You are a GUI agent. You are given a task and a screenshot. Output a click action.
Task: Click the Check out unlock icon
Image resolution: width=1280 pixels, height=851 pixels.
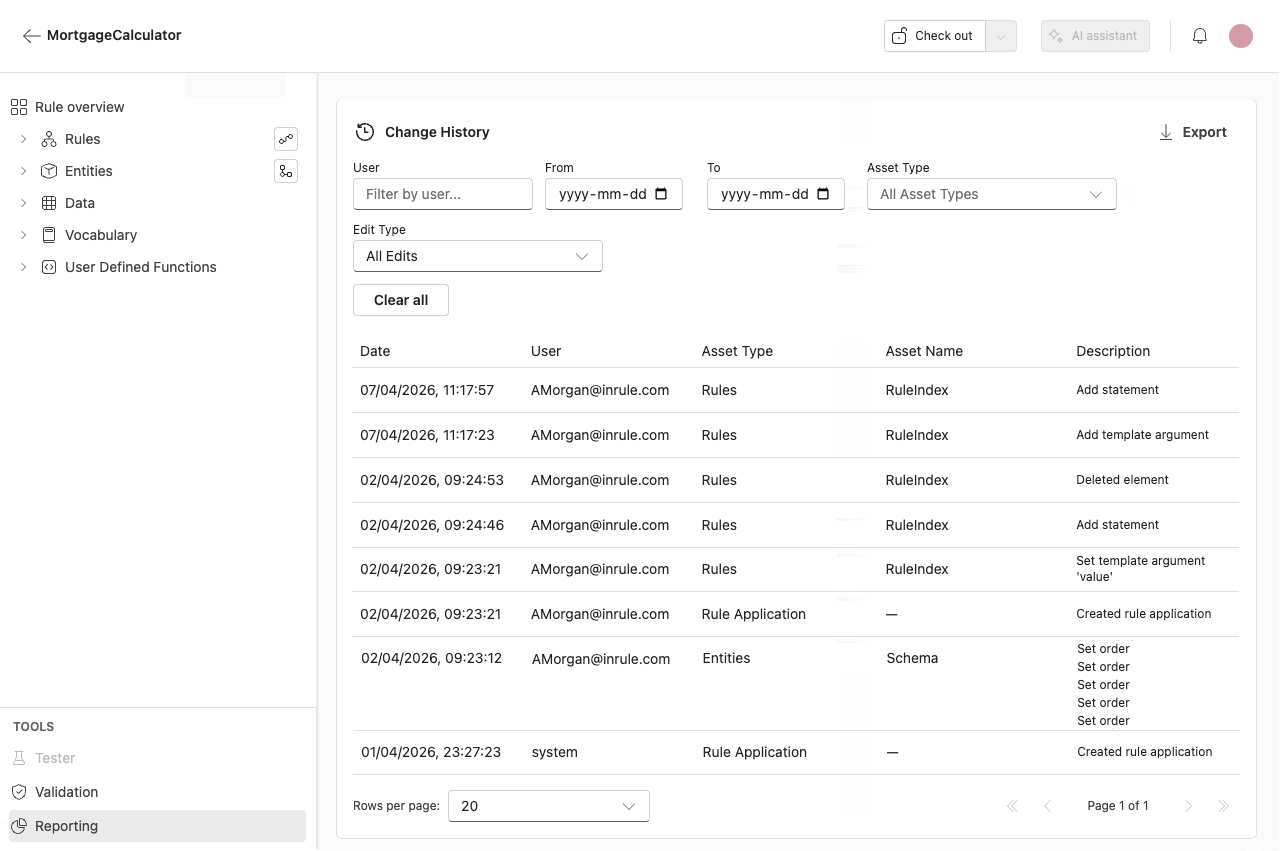click(x=899, y=36)
